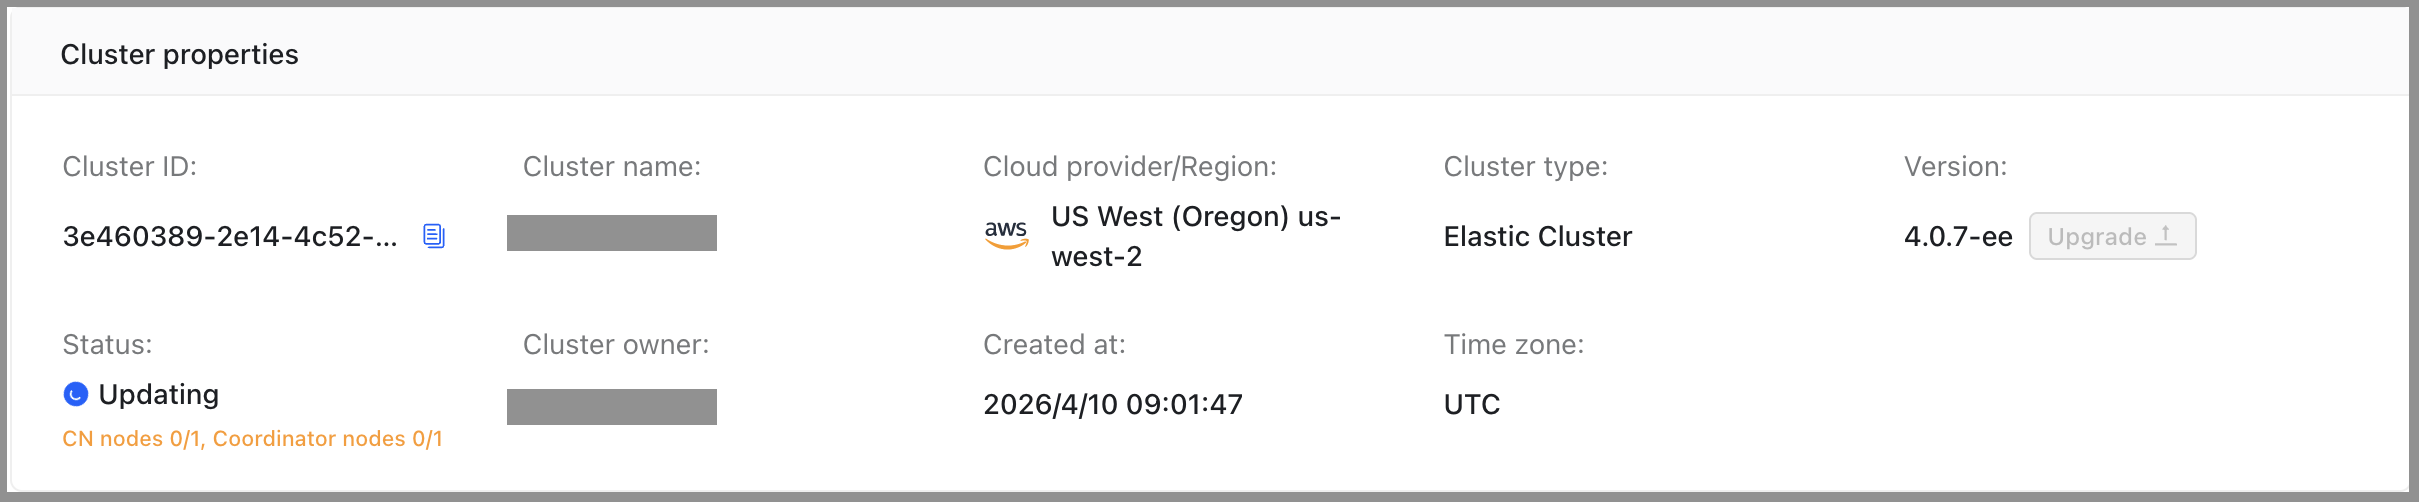
Task: Click the redacted cluster owner value
Action: (612, 407)
